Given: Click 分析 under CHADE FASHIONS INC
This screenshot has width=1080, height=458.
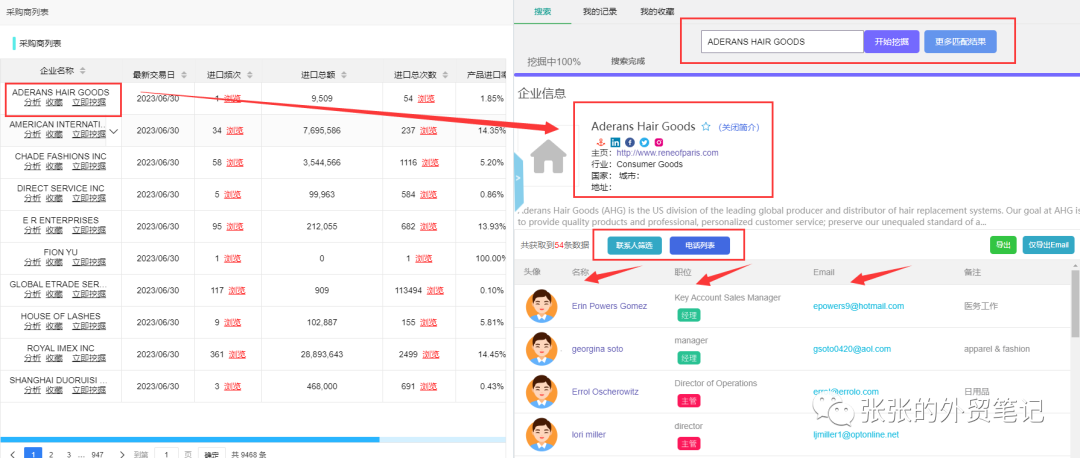Looking at the screenshot, I should pos(32,166).
